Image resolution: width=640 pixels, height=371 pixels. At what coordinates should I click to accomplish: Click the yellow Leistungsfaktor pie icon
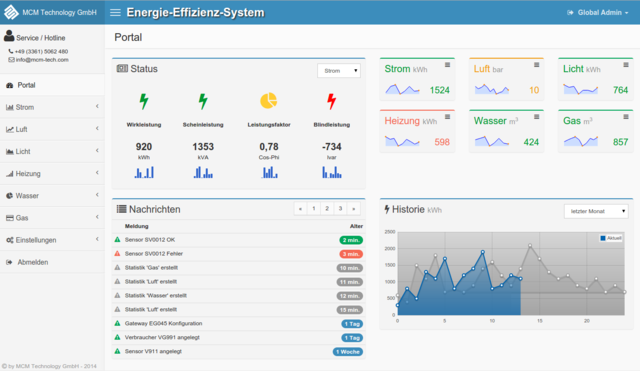click(x=269, y=101)
